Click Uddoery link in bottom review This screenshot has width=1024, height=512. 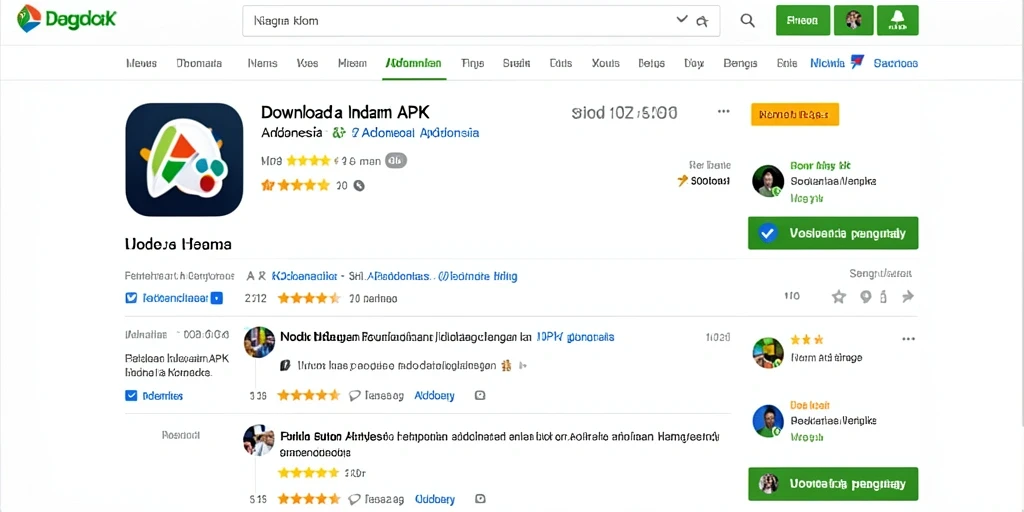pos(434,499)
